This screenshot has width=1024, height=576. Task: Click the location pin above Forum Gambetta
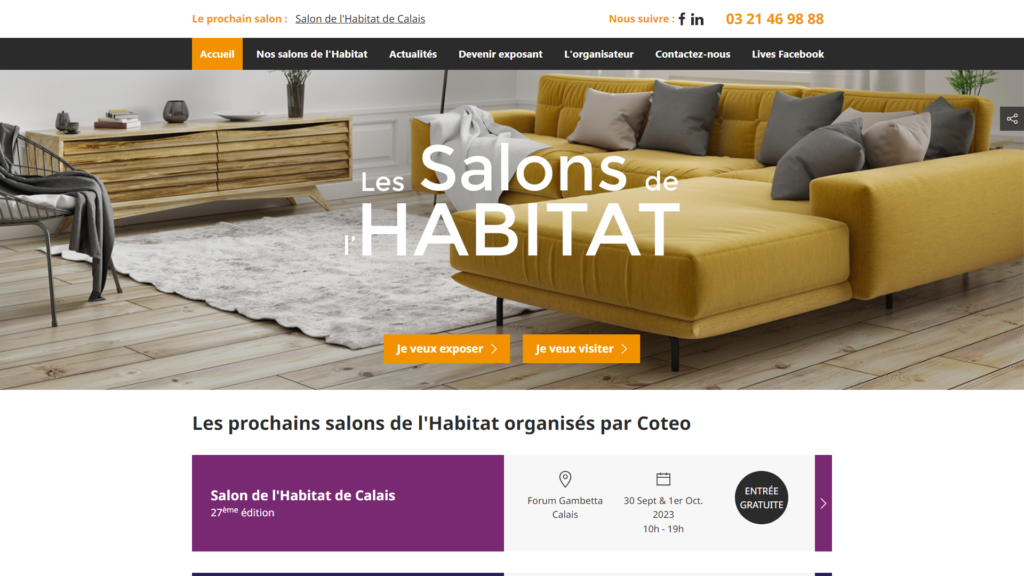pyautogui.click(x=565, y=479)
